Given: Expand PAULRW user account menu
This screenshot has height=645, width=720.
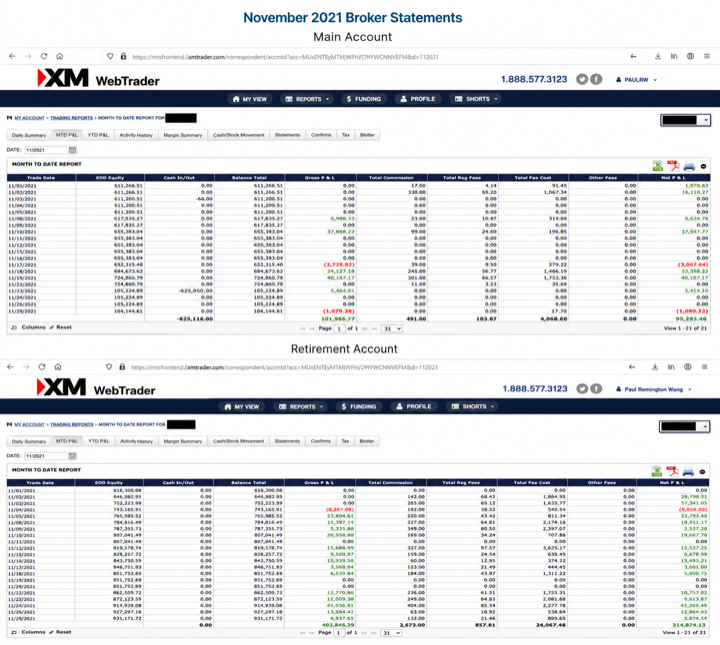Looking at the screenshot, I should (x=636, y=80).
